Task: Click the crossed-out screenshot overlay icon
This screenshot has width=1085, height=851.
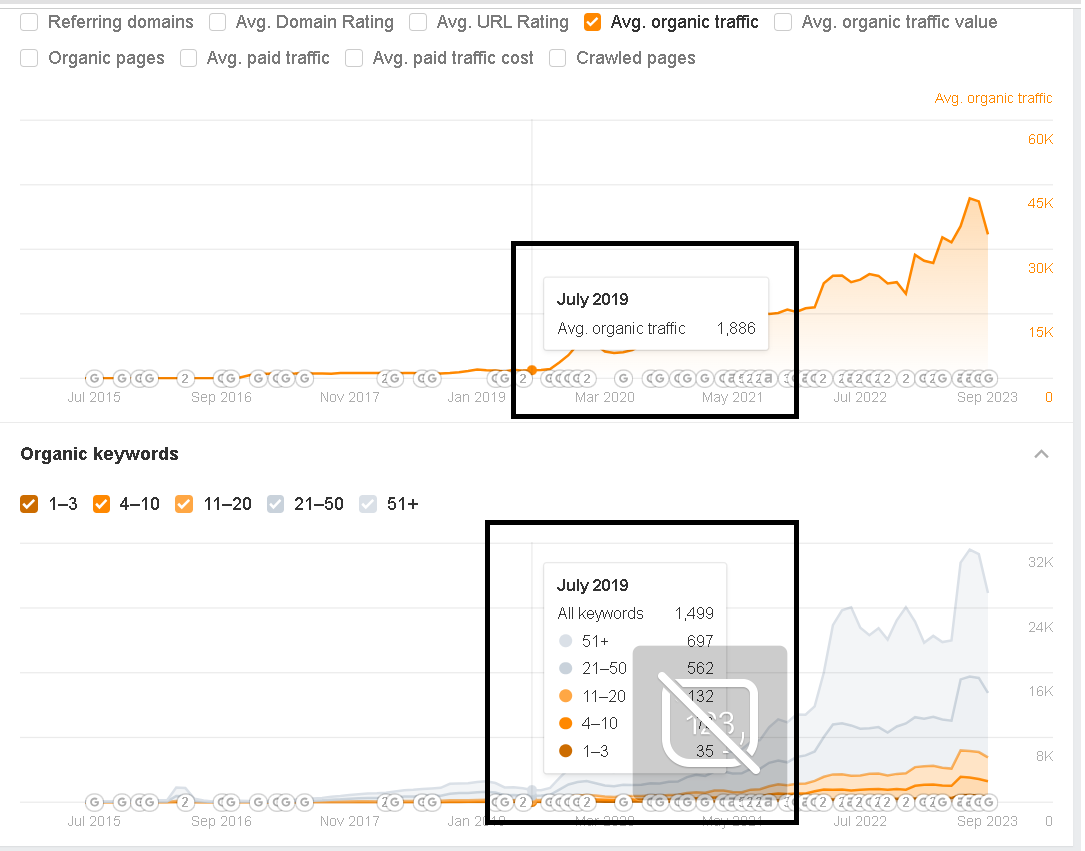Action: click(709, 722)
